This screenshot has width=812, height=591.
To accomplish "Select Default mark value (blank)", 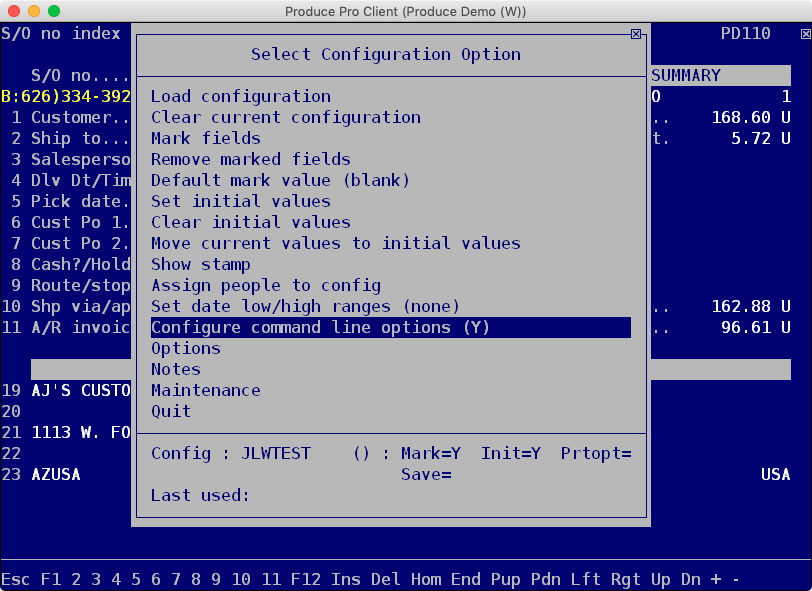I will tap(280, 180).
